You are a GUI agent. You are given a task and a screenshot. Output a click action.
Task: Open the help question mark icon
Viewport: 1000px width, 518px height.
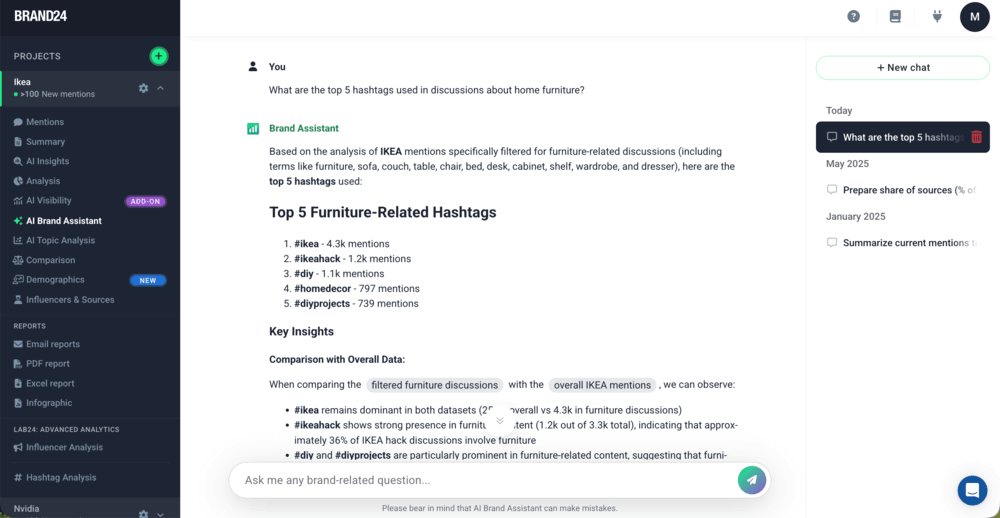coord(853,16)
